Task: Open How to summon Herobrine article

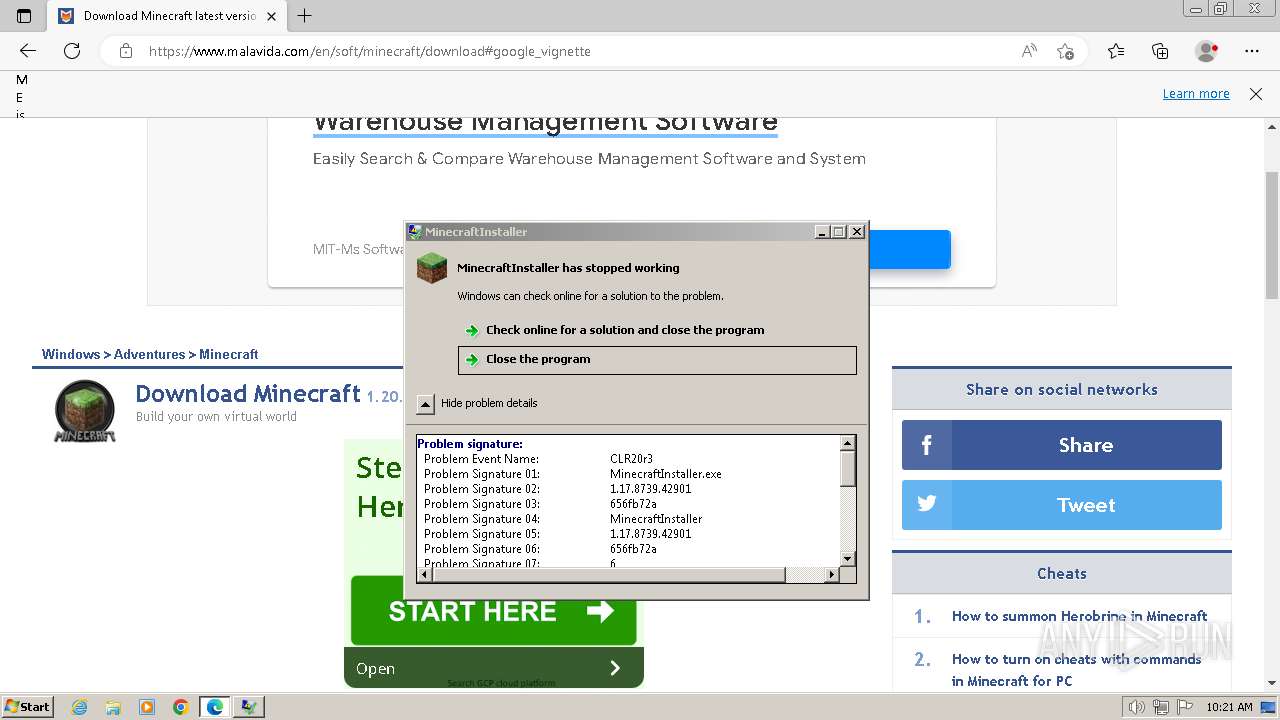Action: click(x=1079, y=616)
